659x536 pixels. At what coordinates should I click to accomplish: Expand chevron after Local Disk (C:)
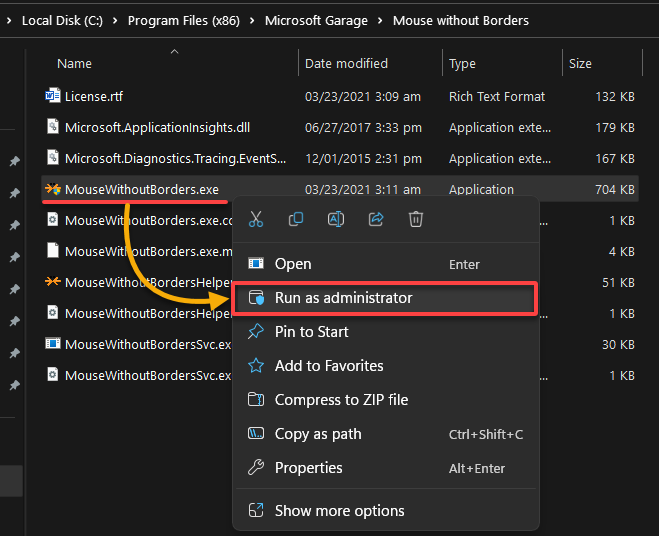coord(115,21)
